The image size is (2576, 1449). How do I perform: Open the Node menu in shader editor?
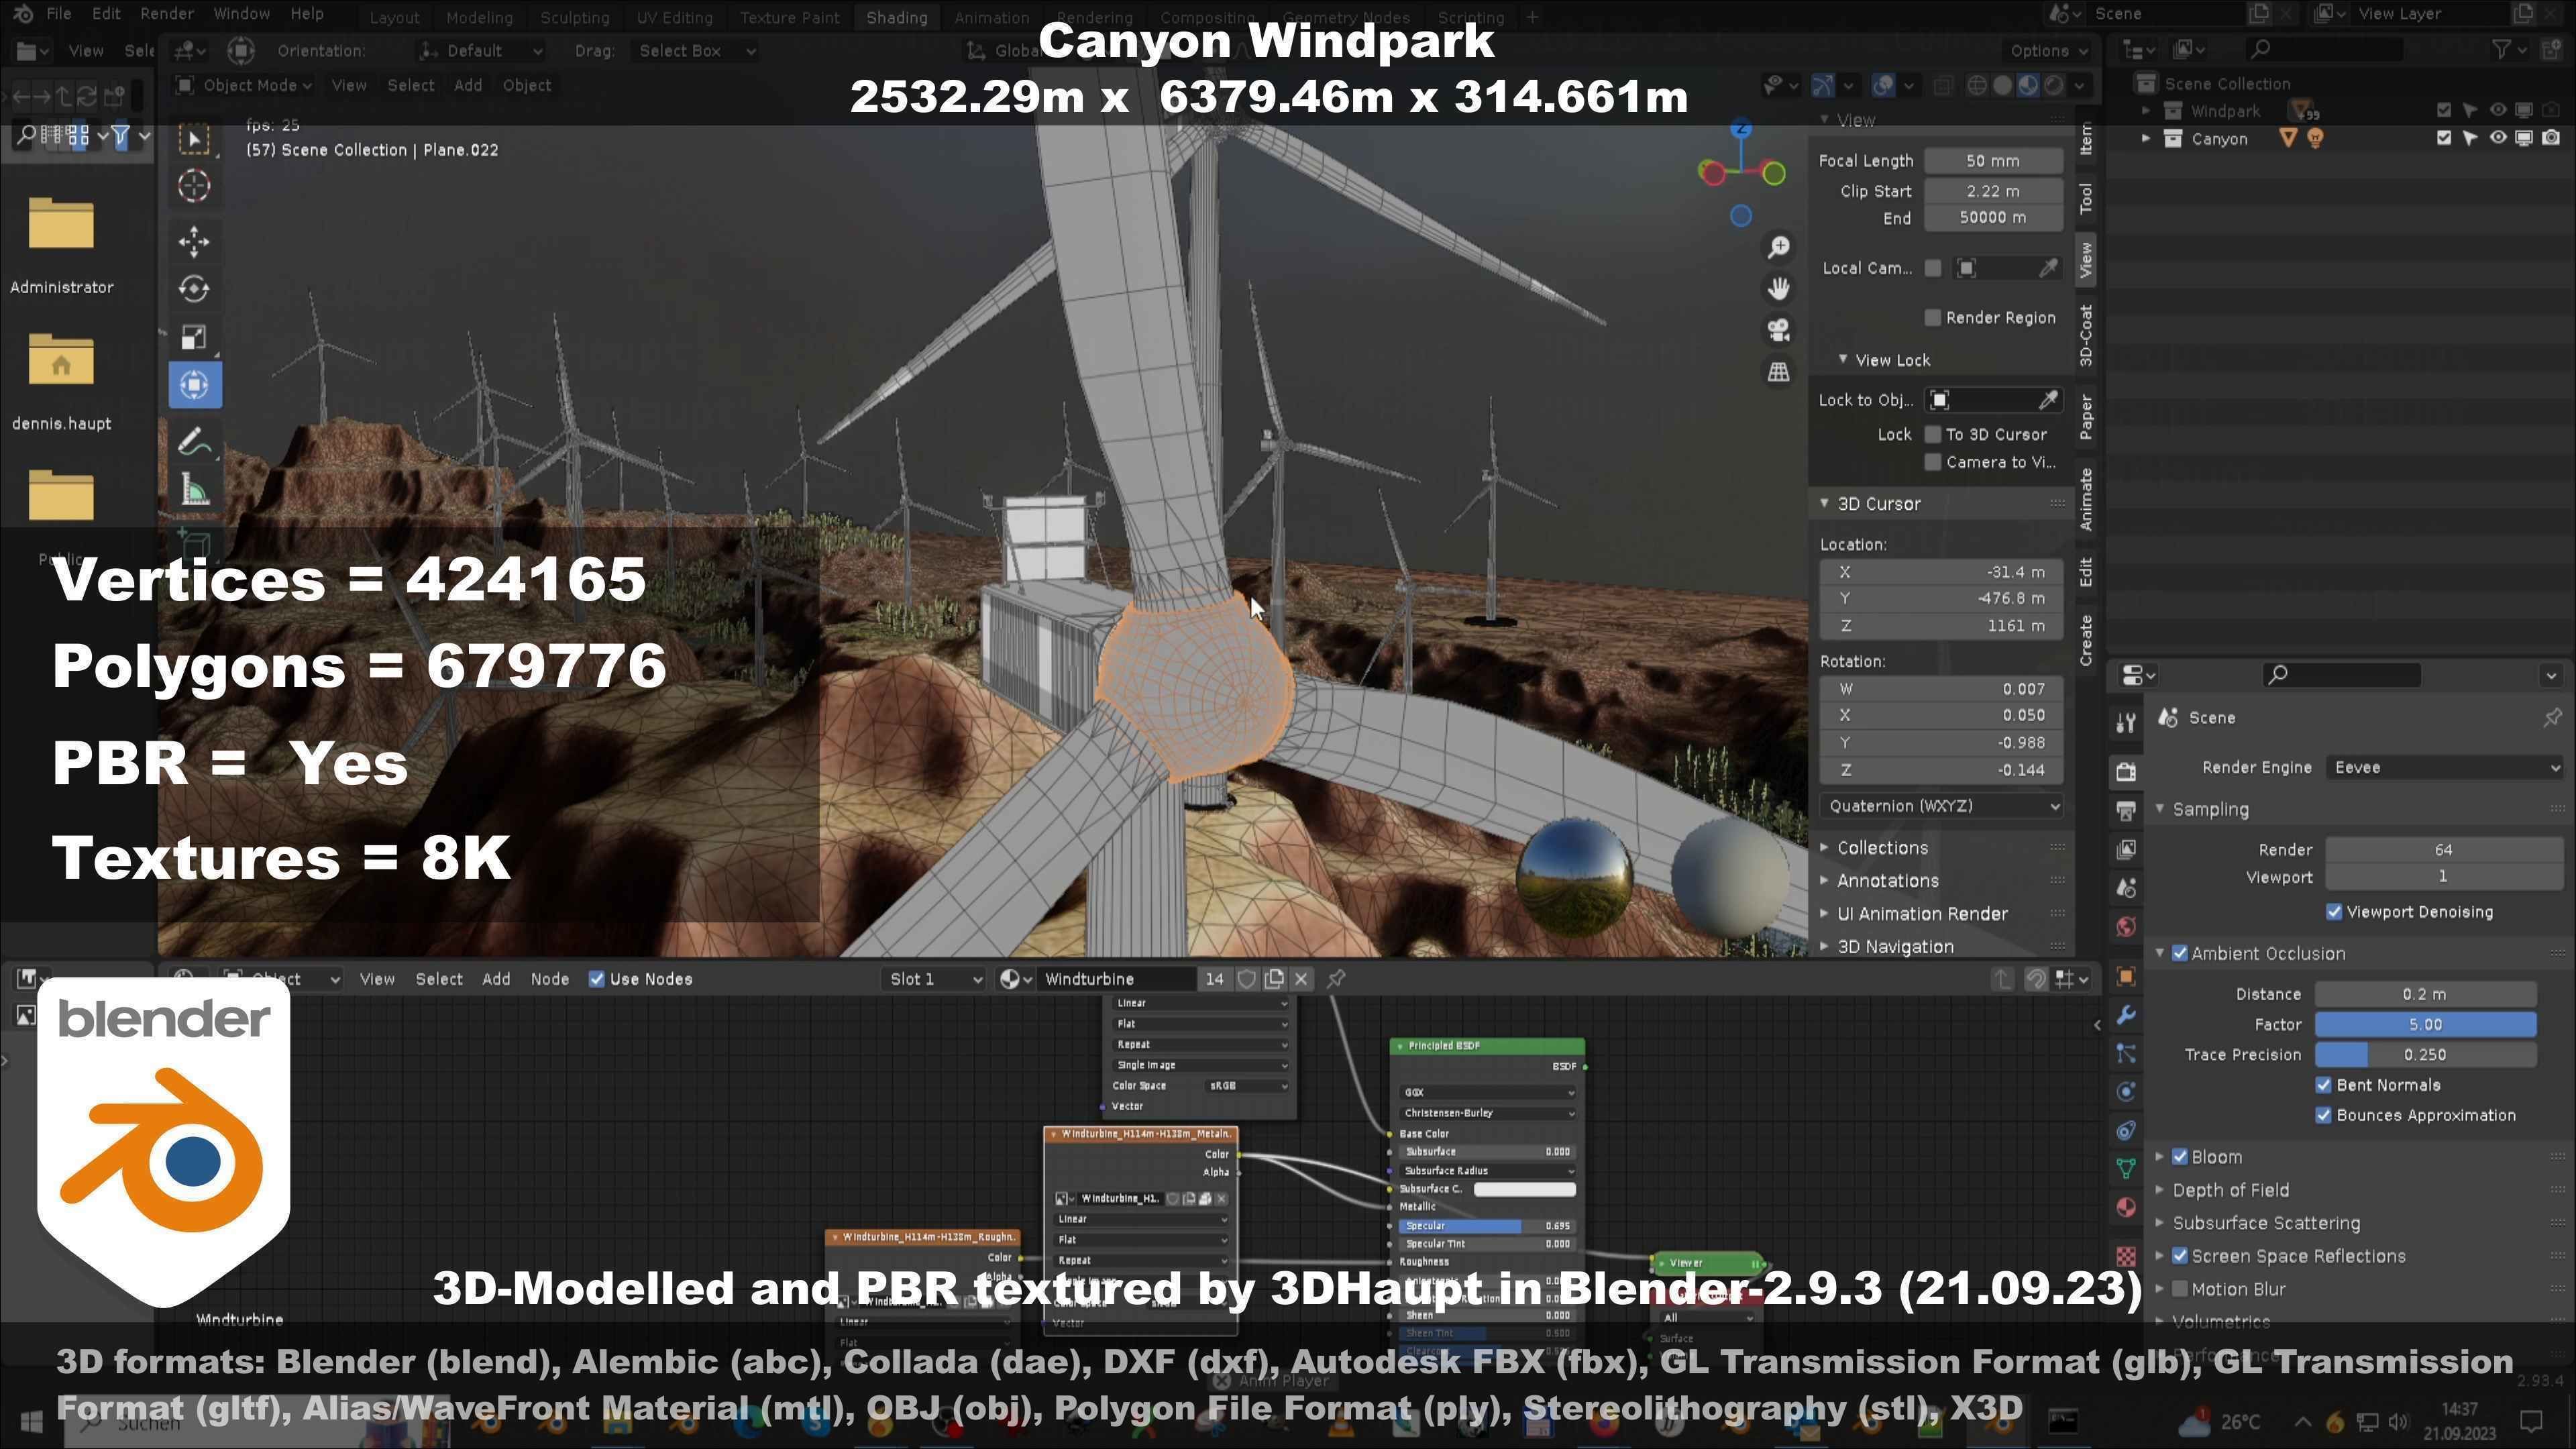549,979
